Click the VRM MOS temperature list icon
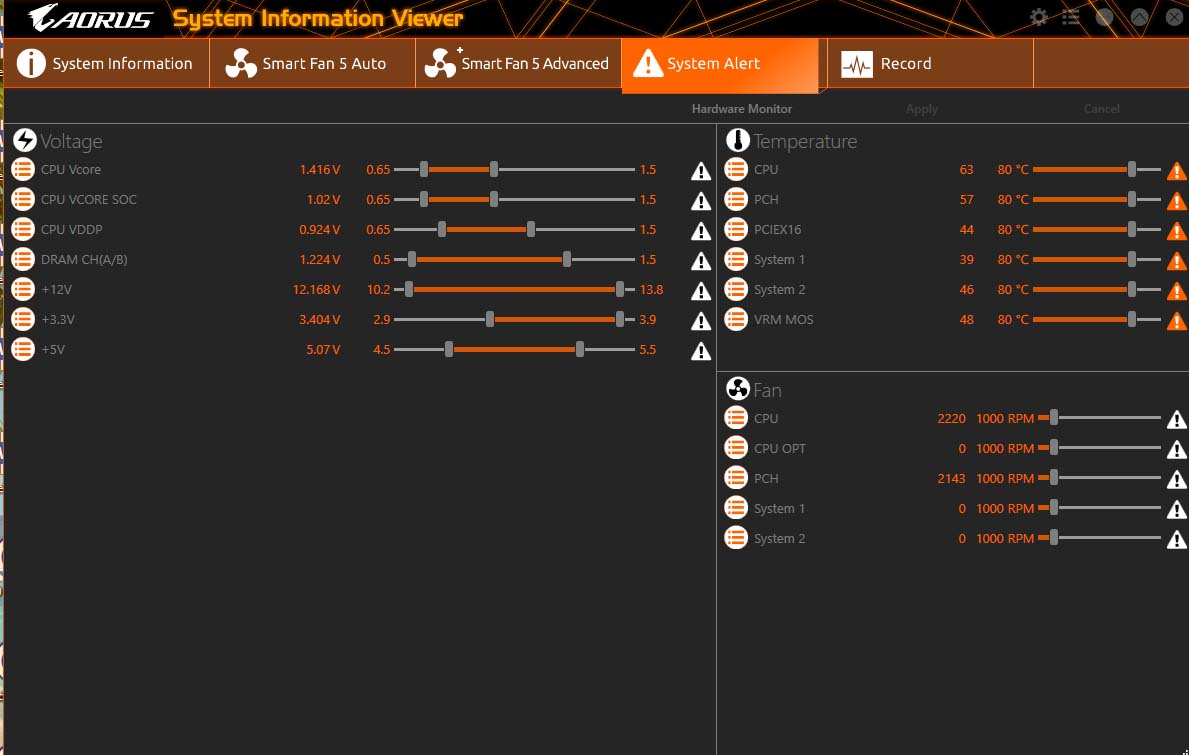 click(x=736, y=319)
